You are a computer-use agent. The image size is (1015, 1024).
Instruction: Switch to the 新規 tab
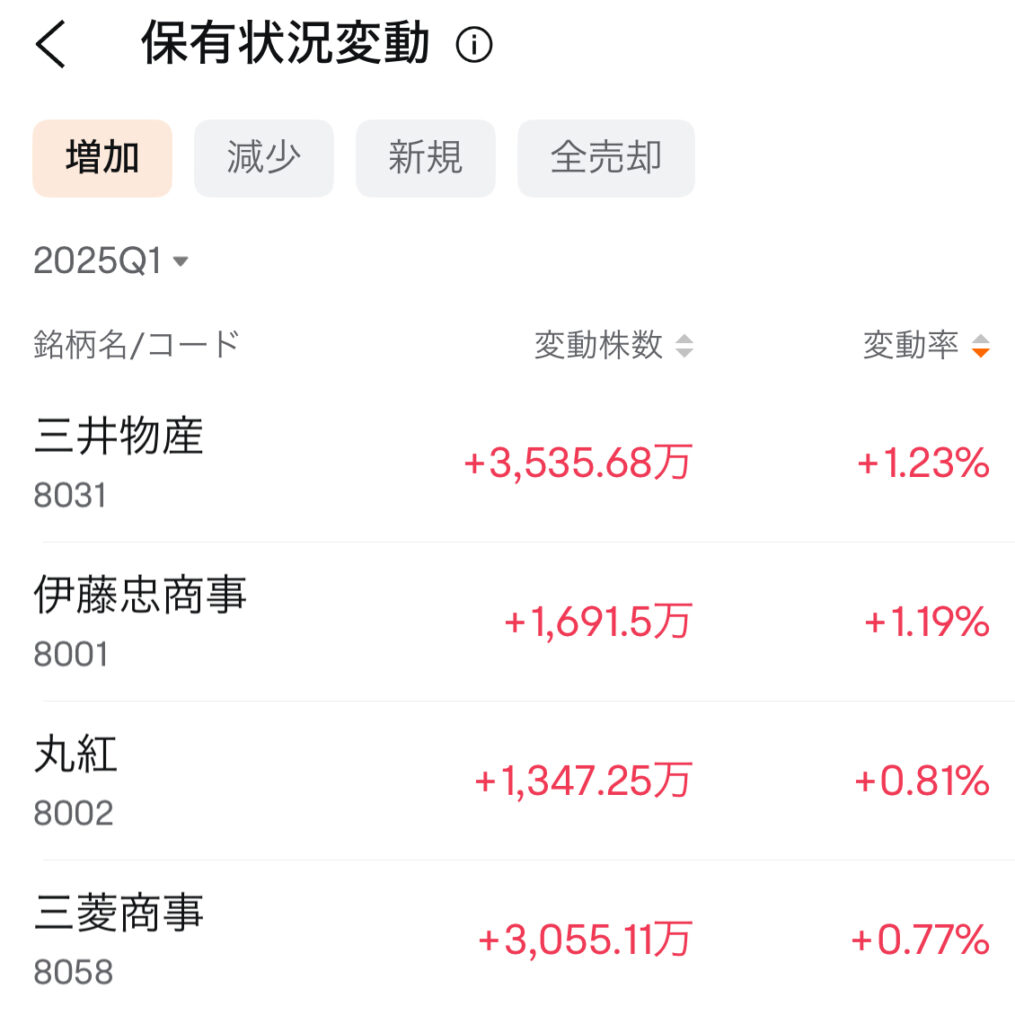pos(426,158)
